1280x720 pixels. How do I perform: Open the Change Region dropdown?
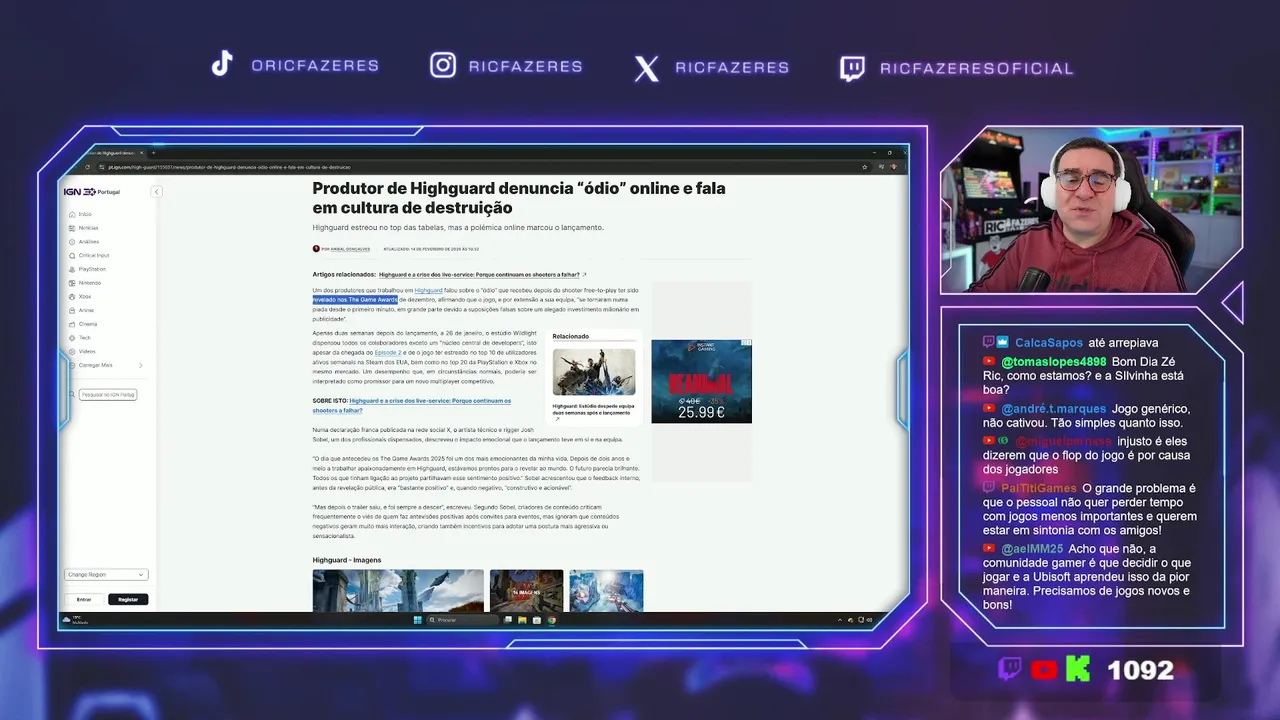coord(106,575)
